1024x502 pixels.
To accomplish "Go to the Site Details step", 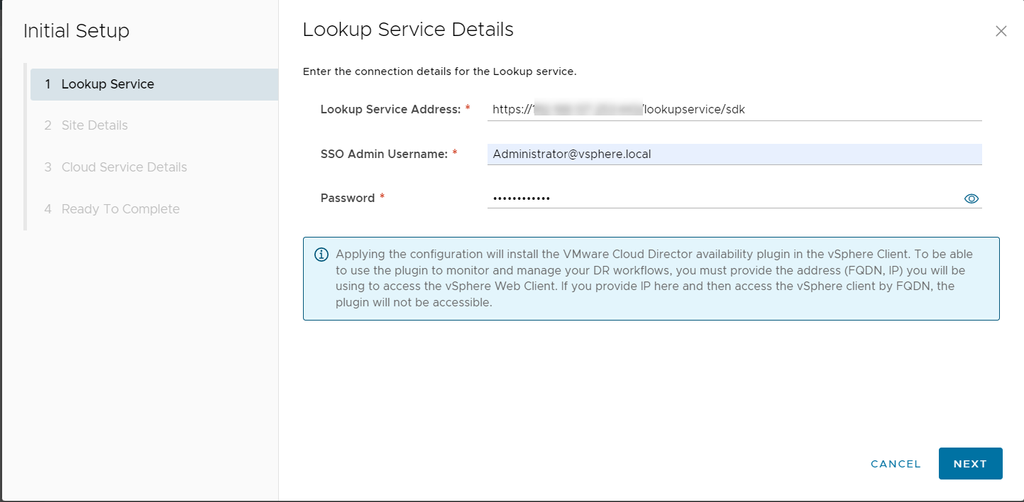I will 94,126.
